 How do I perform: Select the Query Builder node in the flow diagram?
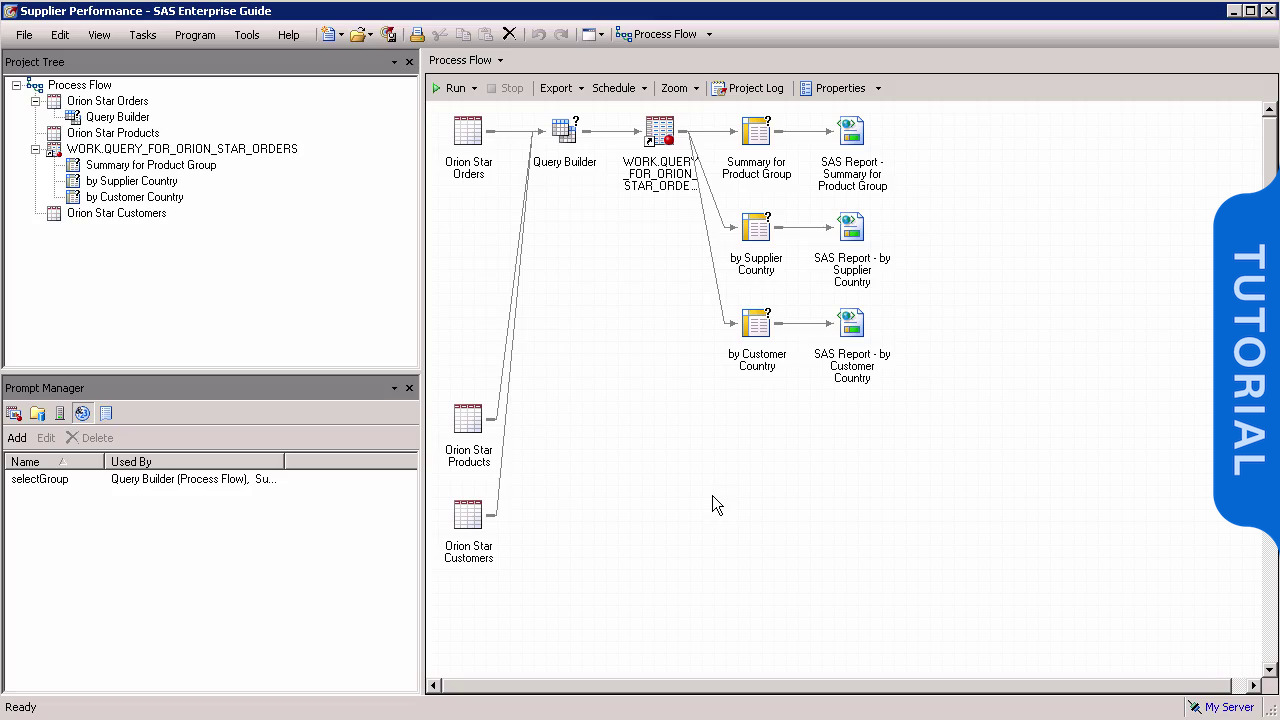564,142
